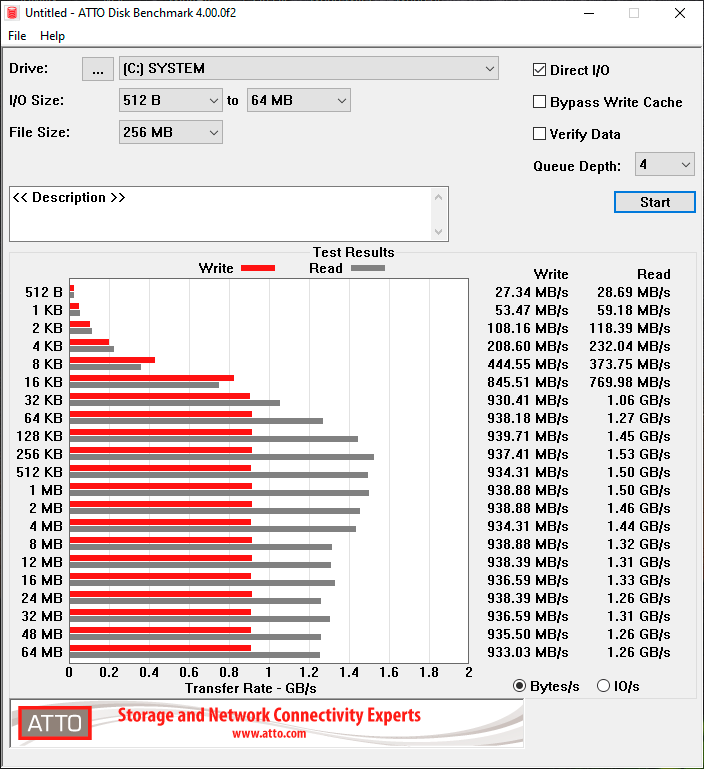The image size is (704, 769).
Task: Click the Storage and Network Connectivity Experts banner text
Action: (x=269, y=715)
